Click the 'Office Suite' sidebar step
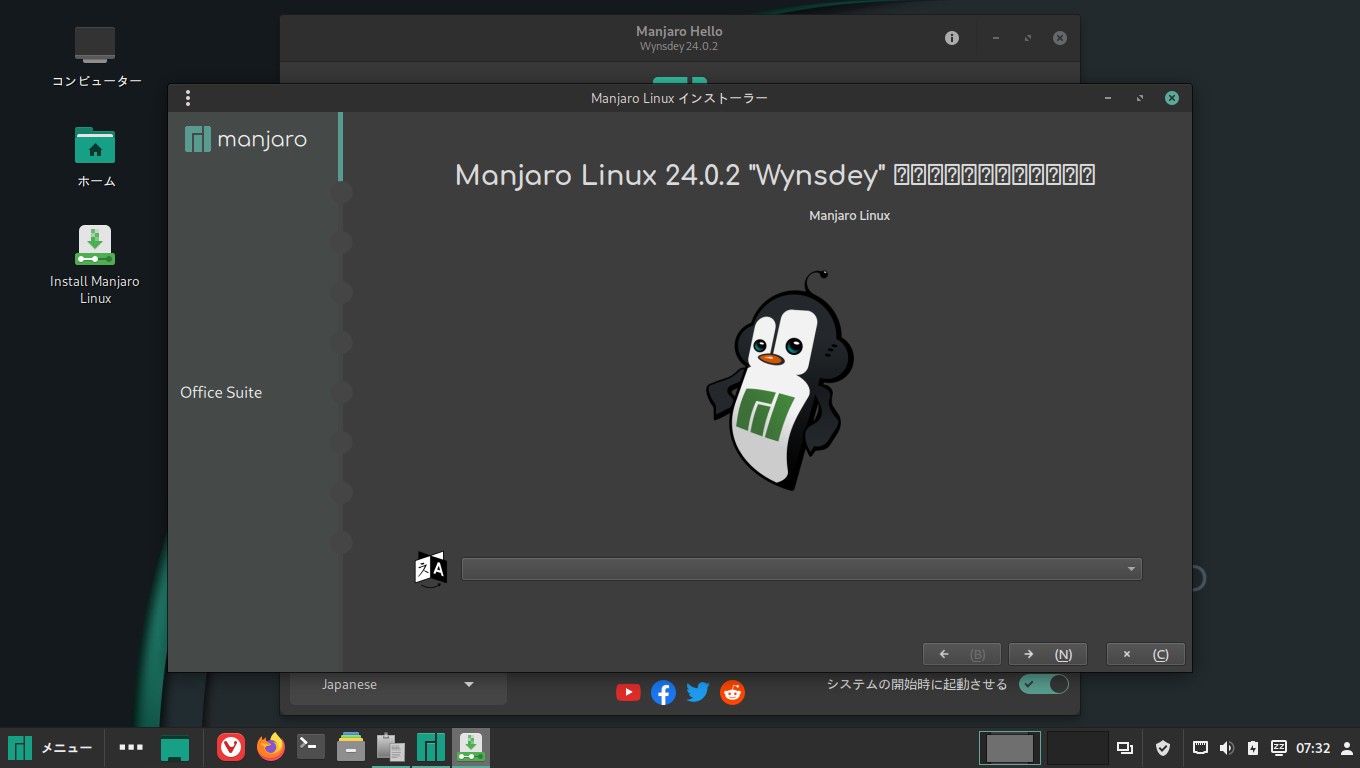1360x768 pixels. (221, 392)
